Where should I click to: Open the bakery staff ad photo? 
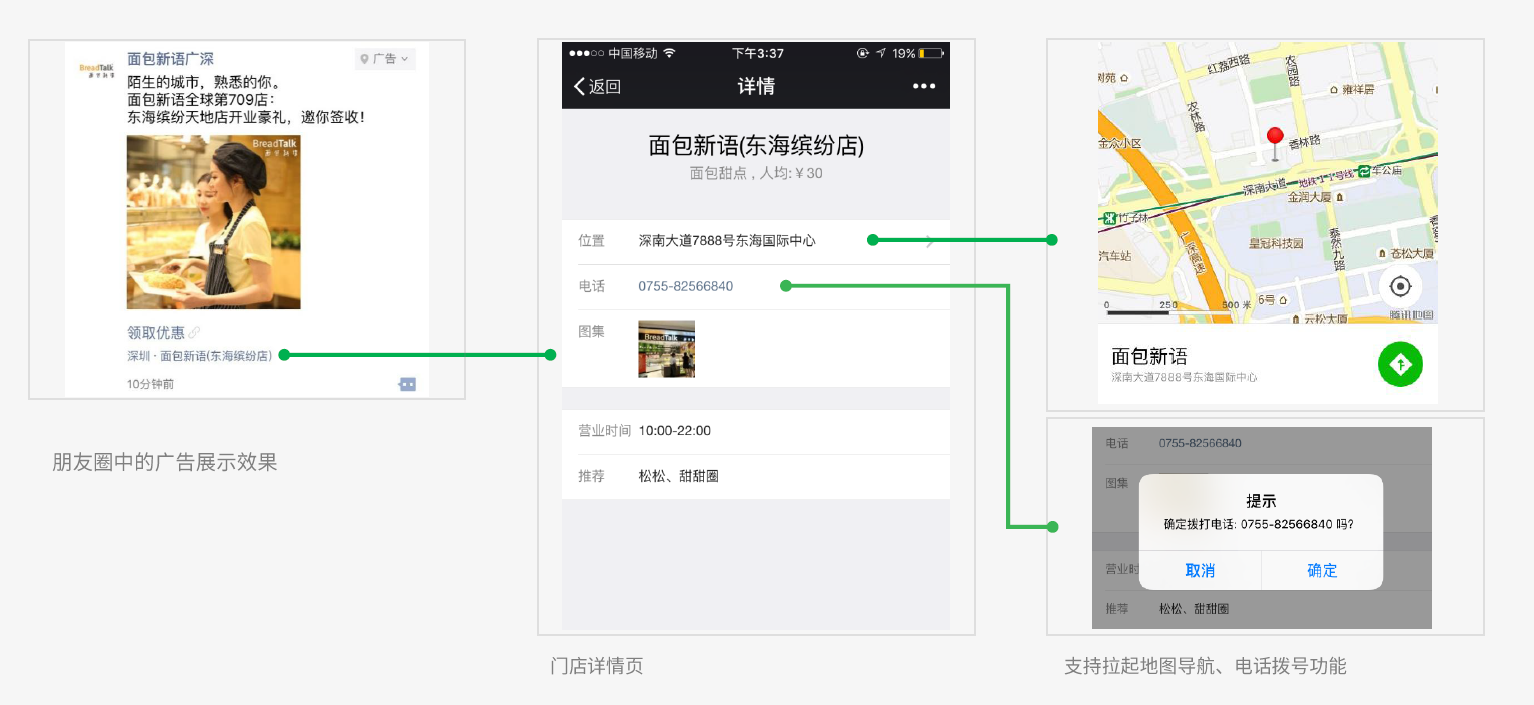(x=213, y=222)
